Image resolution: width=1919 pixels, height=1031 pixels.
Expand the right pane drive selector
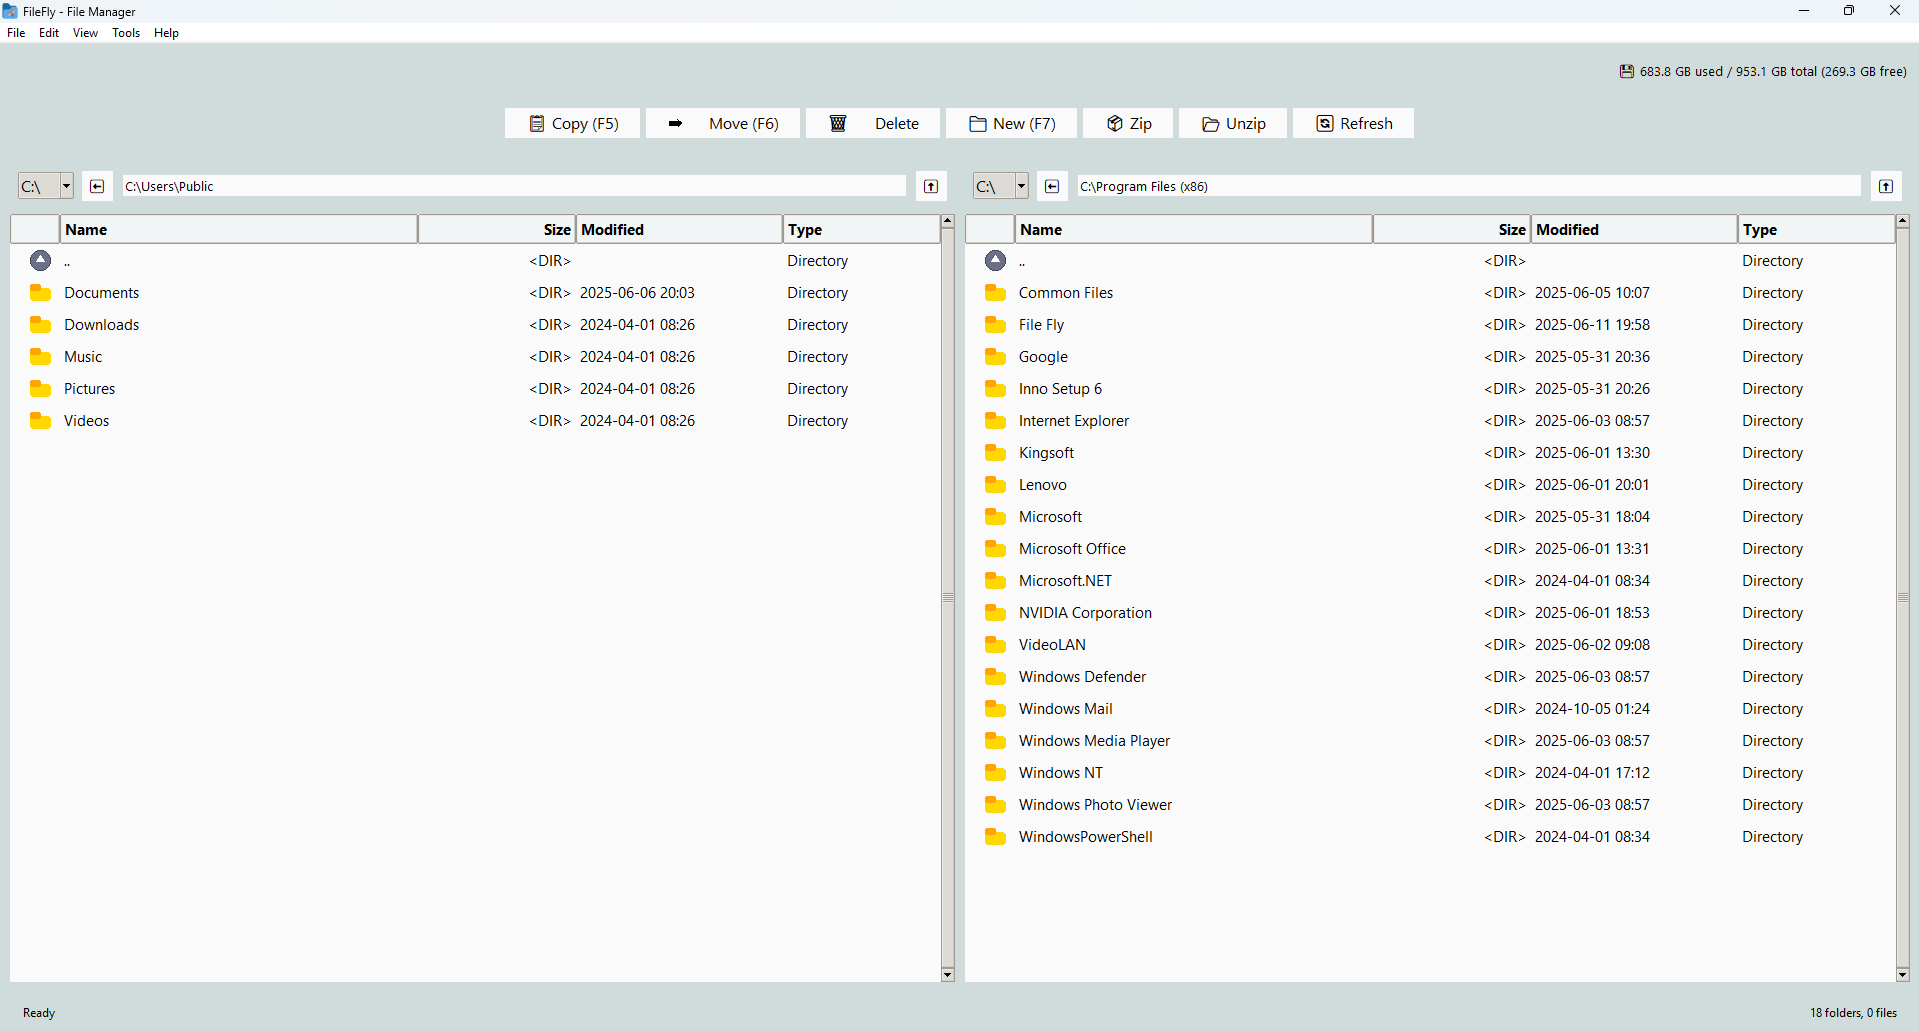[x=1021, y=186]
